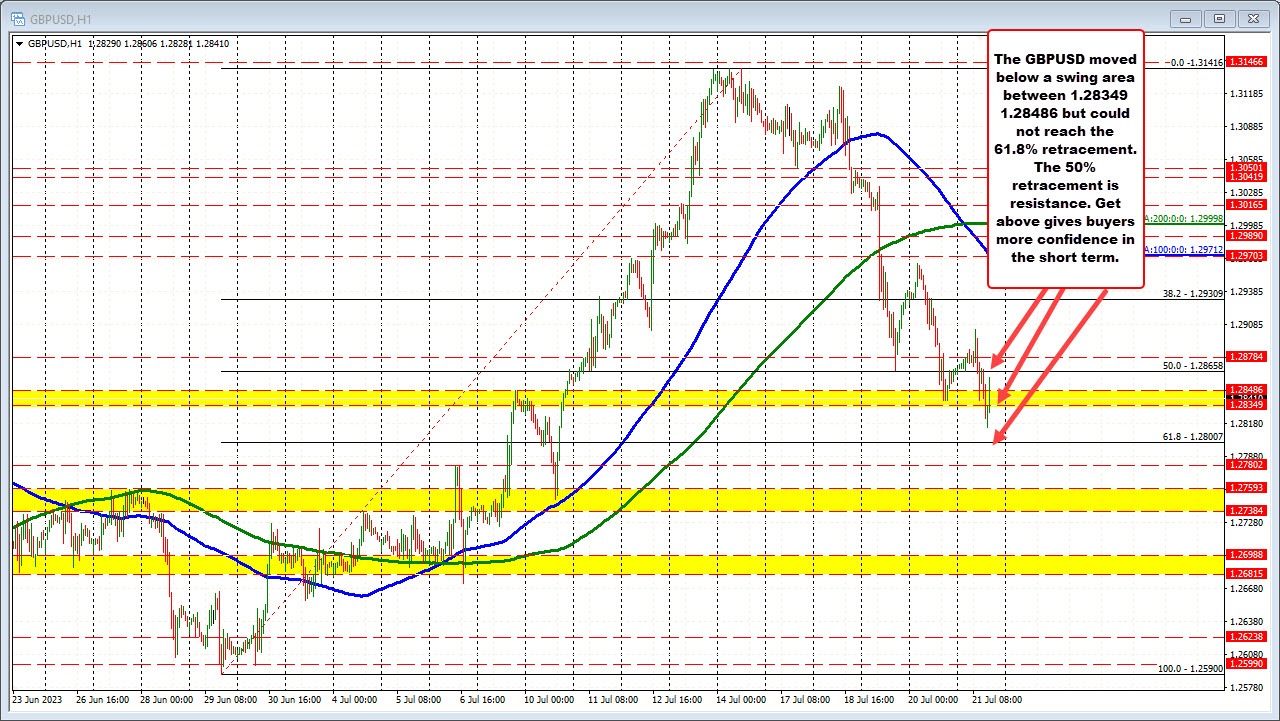
Task: Click 14 Jul 00:00 on time axis
Action: coord(740,700)
